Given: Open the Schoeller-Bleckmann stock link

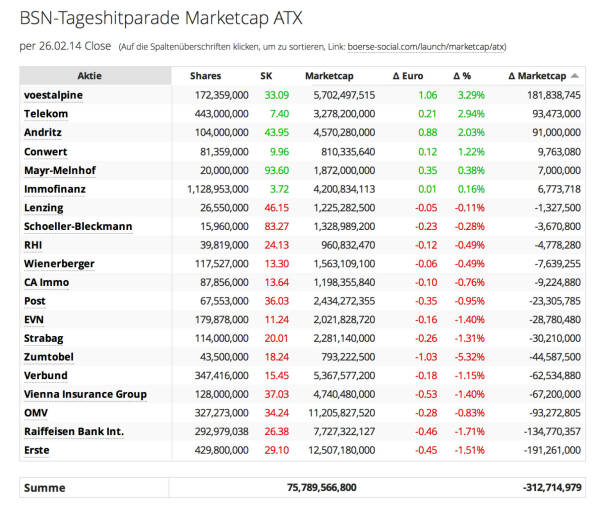Looking at the screenshot, I should (x=78, y=226).
